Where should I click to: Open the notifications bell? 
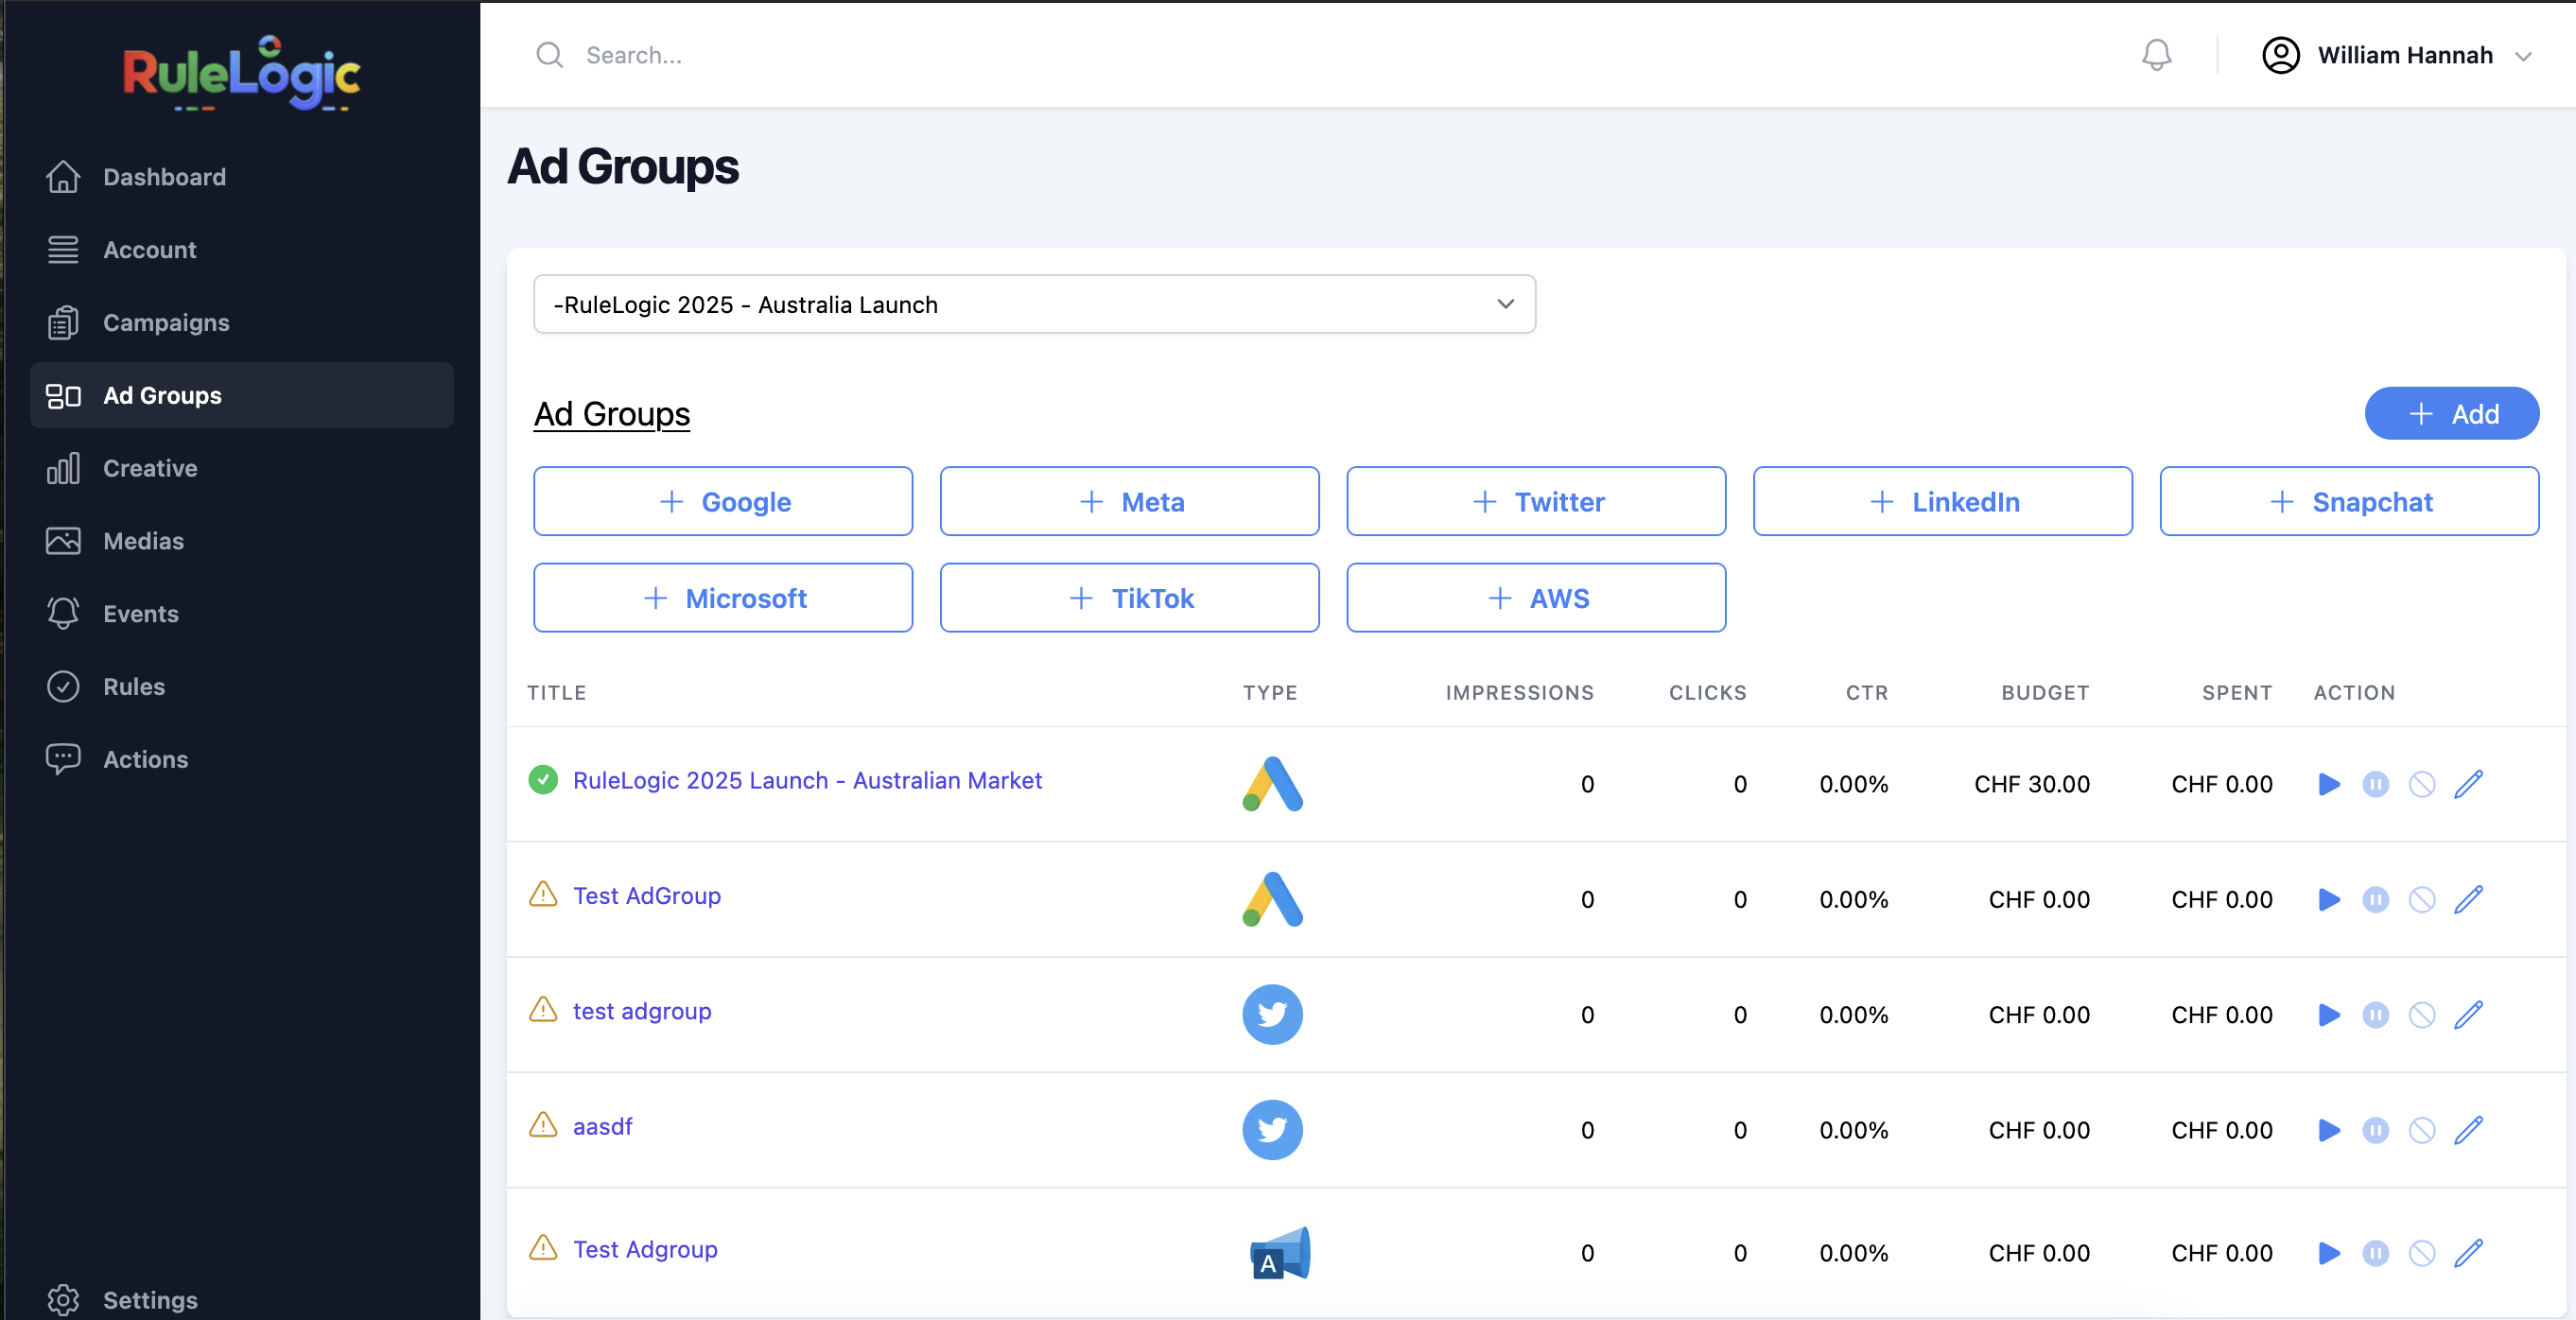click(x=2157, y=55)
